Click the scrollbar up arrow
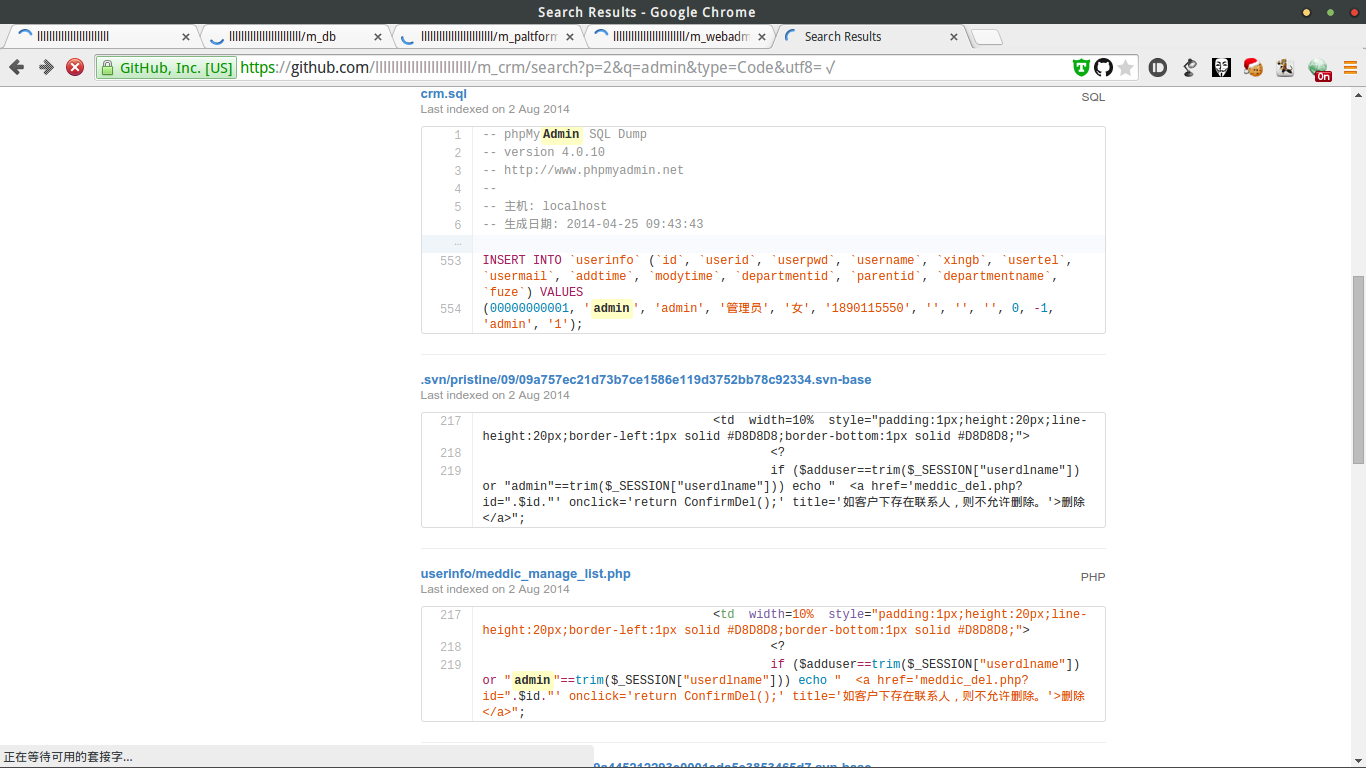The image size is (1366, 768). (x=1358, y=95)
